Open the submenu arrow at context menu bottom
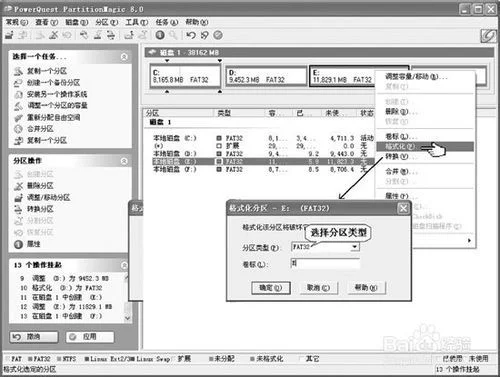This screenshot has height=377, width=500. 469,240
